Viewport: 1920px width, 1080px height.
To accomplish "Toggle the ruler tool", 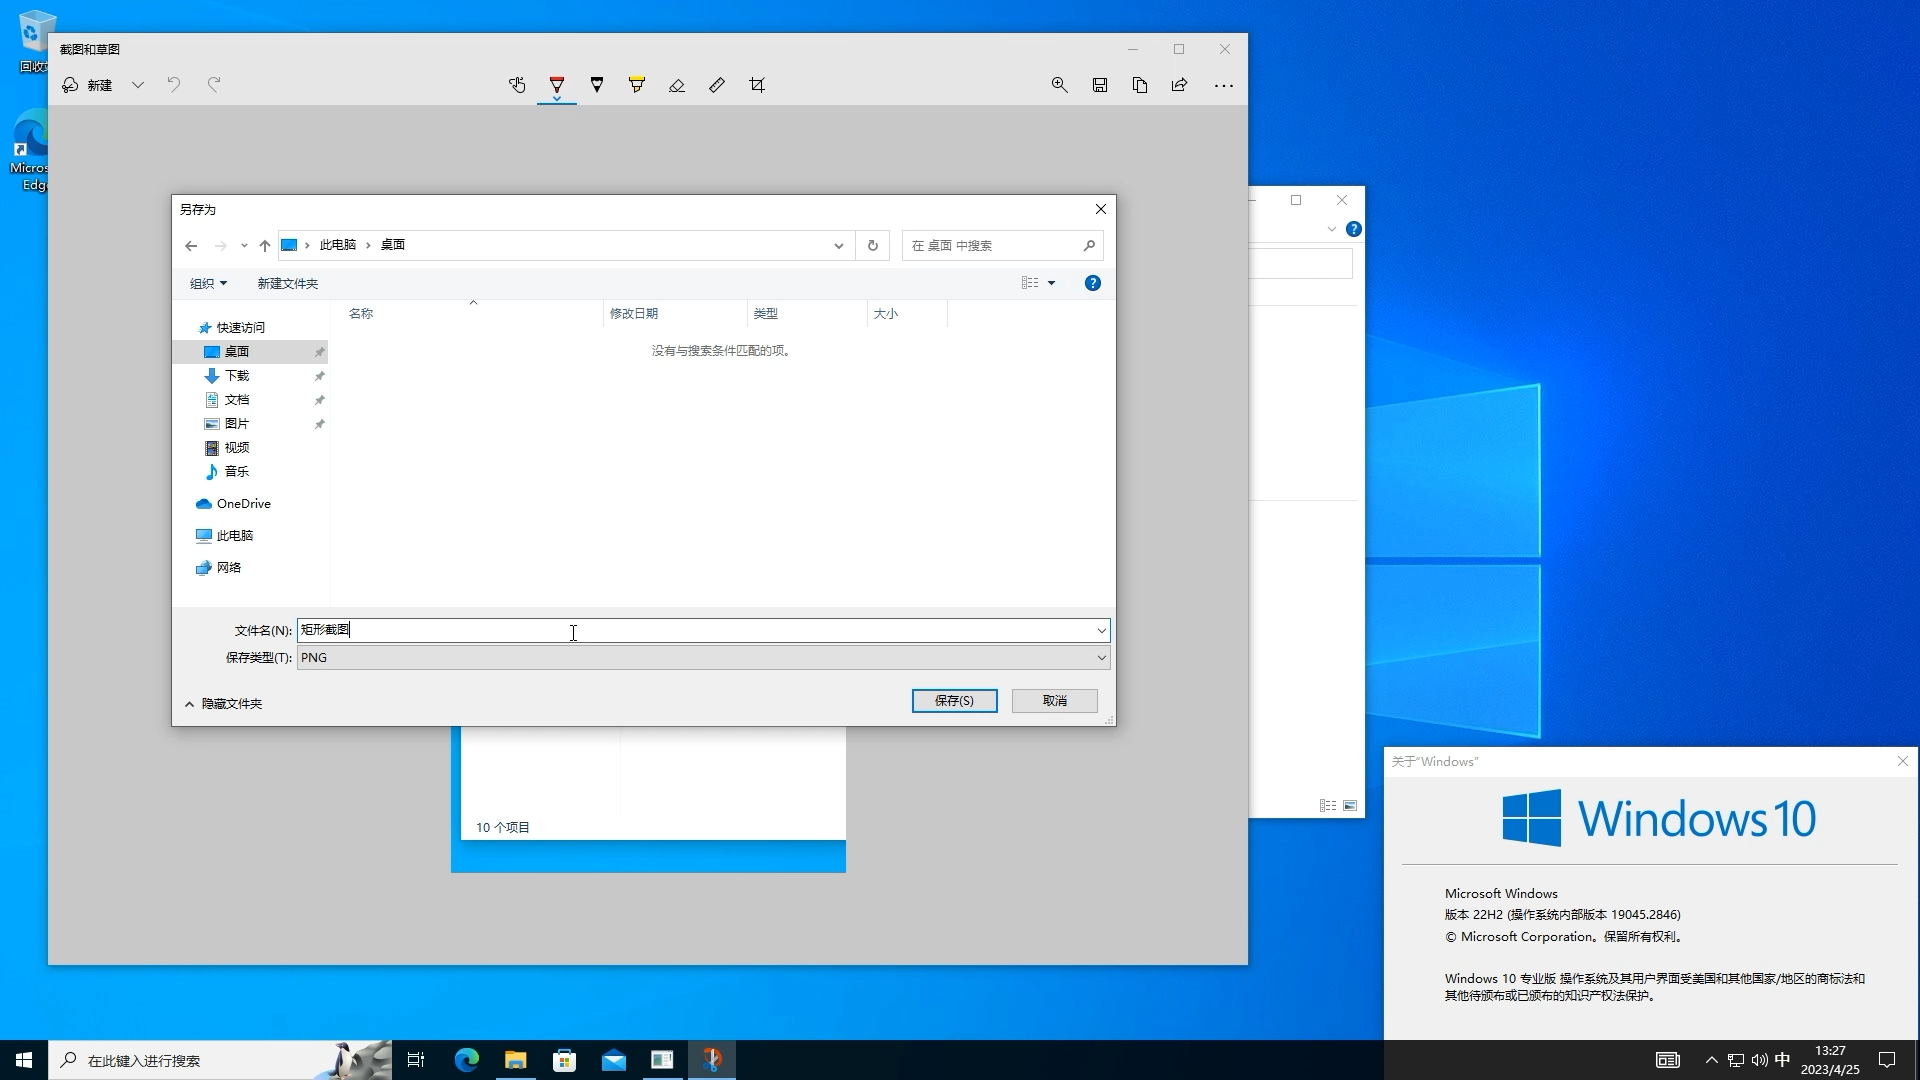I will point(717,85).
